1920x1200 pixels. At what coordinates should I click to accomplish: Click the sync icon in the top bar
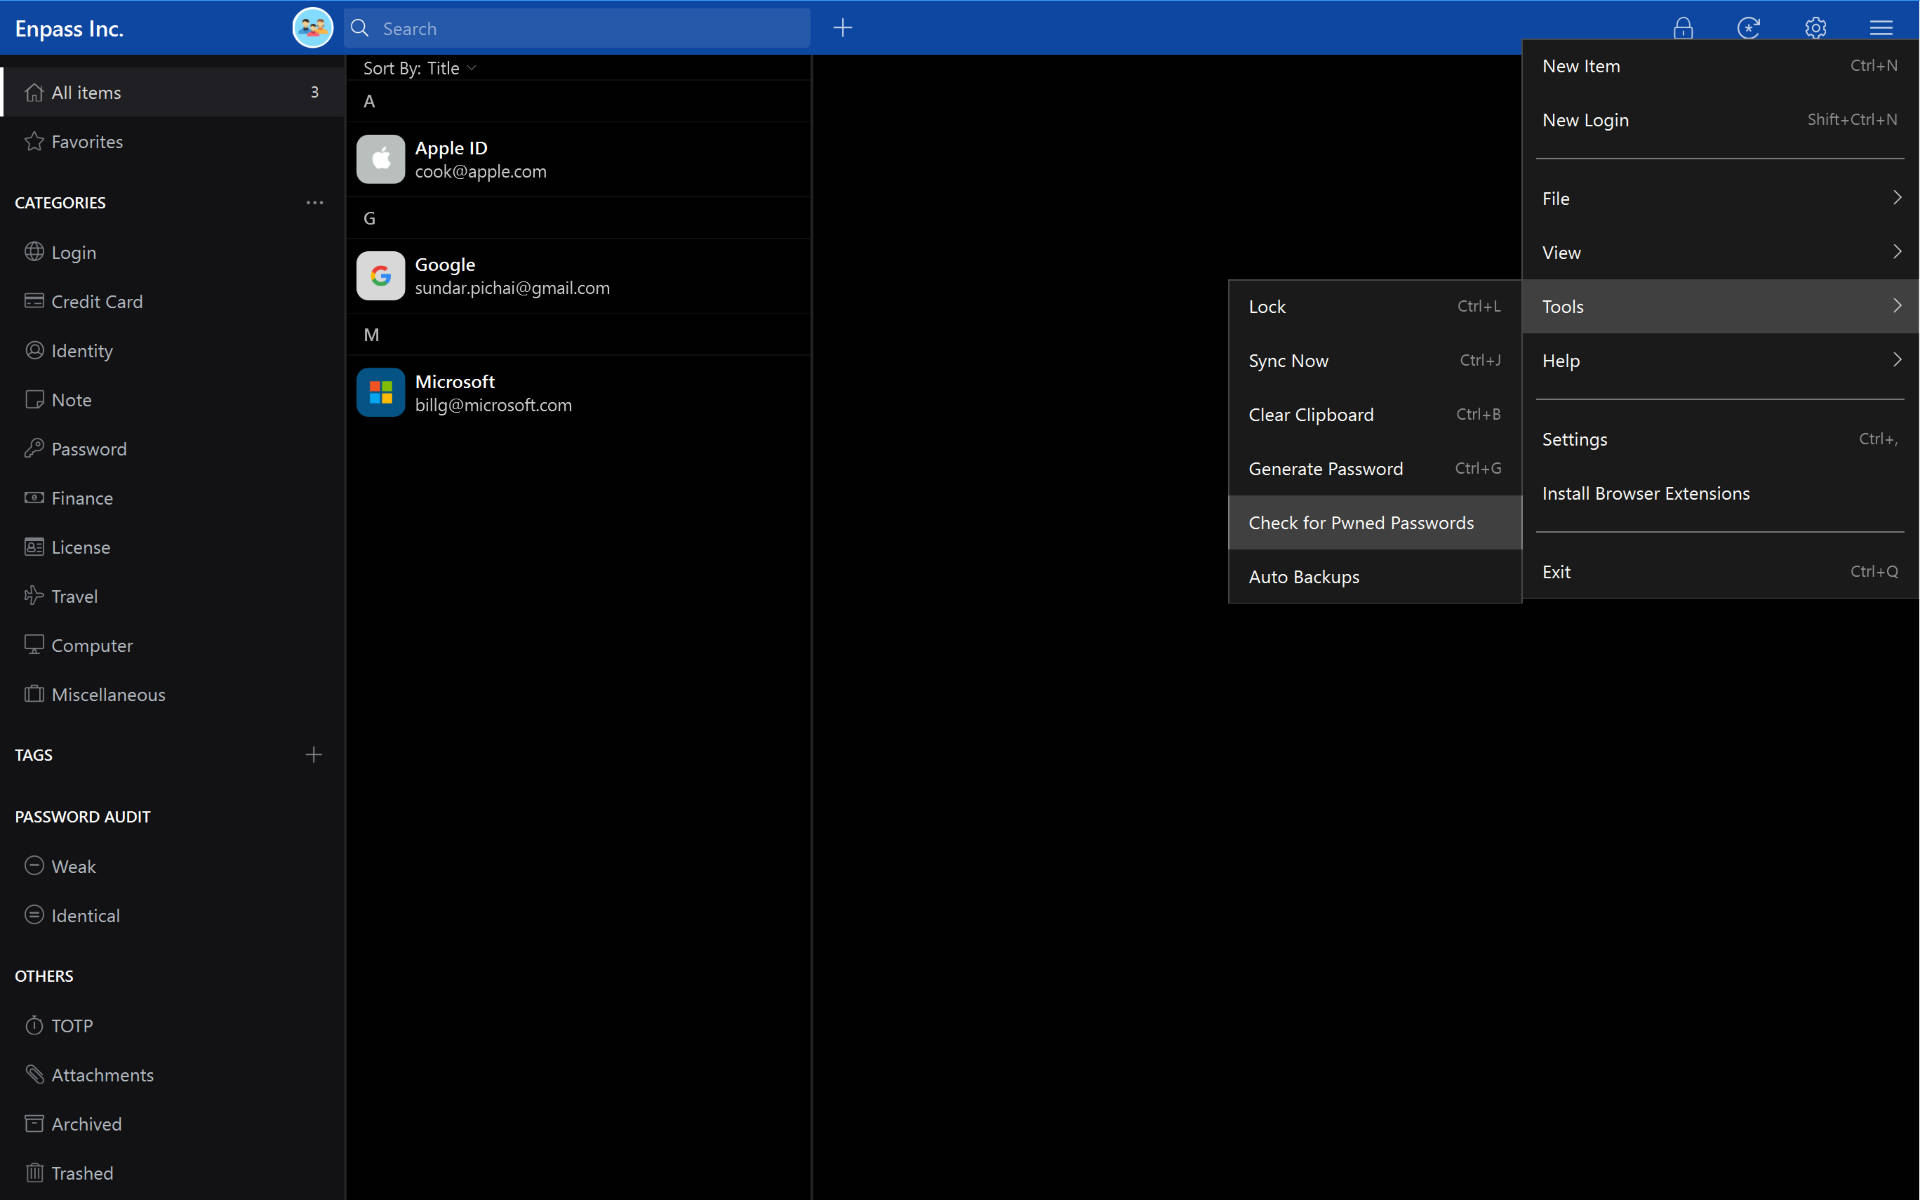click(1748, 28)
